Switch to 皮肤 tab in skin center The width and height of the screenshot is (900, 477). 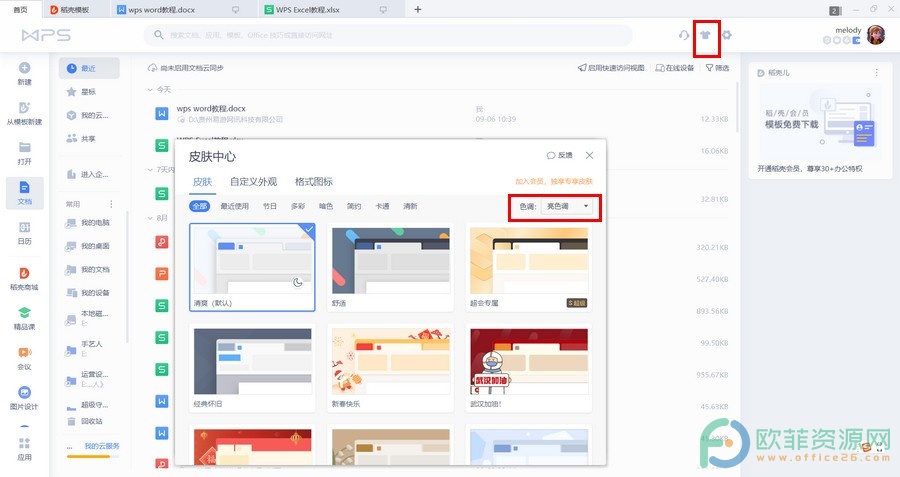202,182
